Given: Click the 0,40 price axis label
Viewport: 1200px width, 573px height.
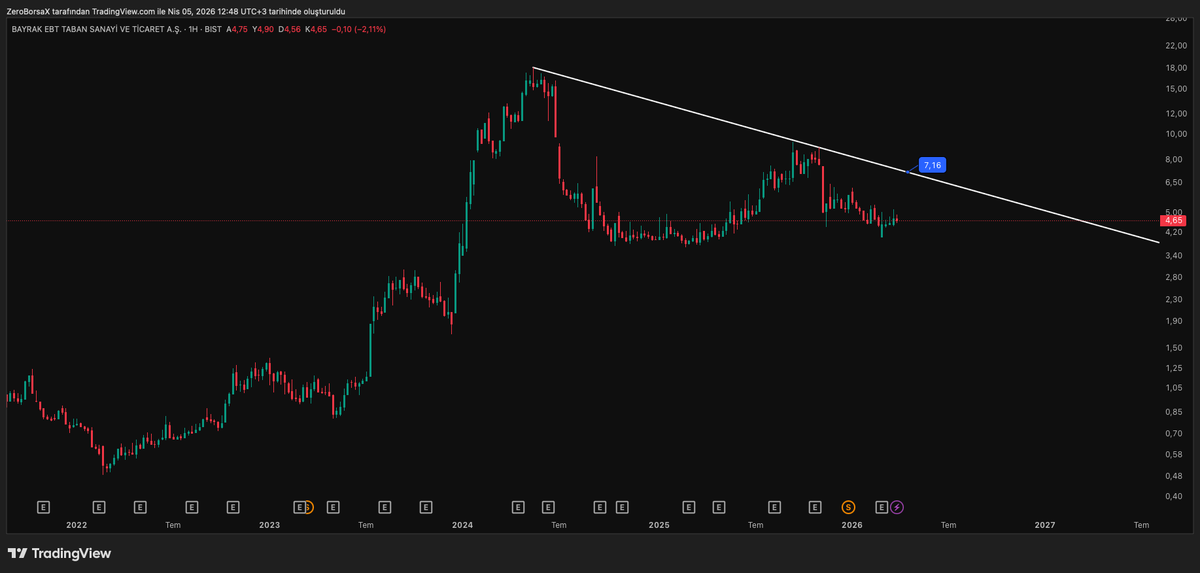Looking at the screenshot, I should click(x=1174, y=497).
